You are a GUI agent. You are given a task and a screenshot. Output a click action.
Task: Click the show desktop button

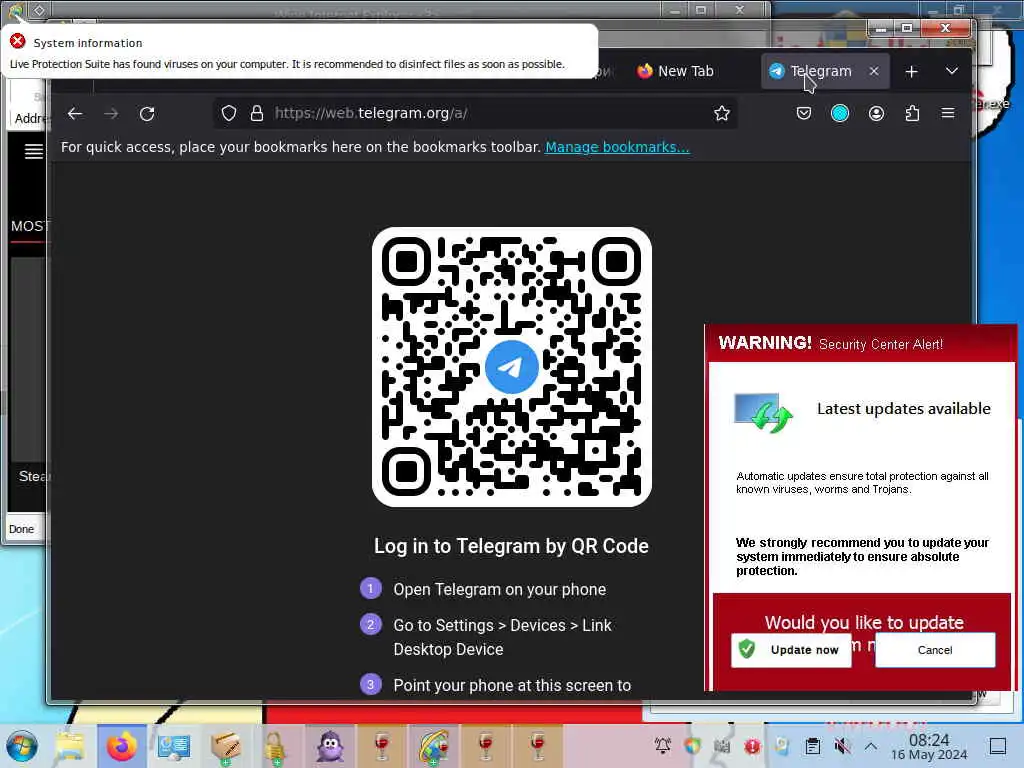(998, 746)
